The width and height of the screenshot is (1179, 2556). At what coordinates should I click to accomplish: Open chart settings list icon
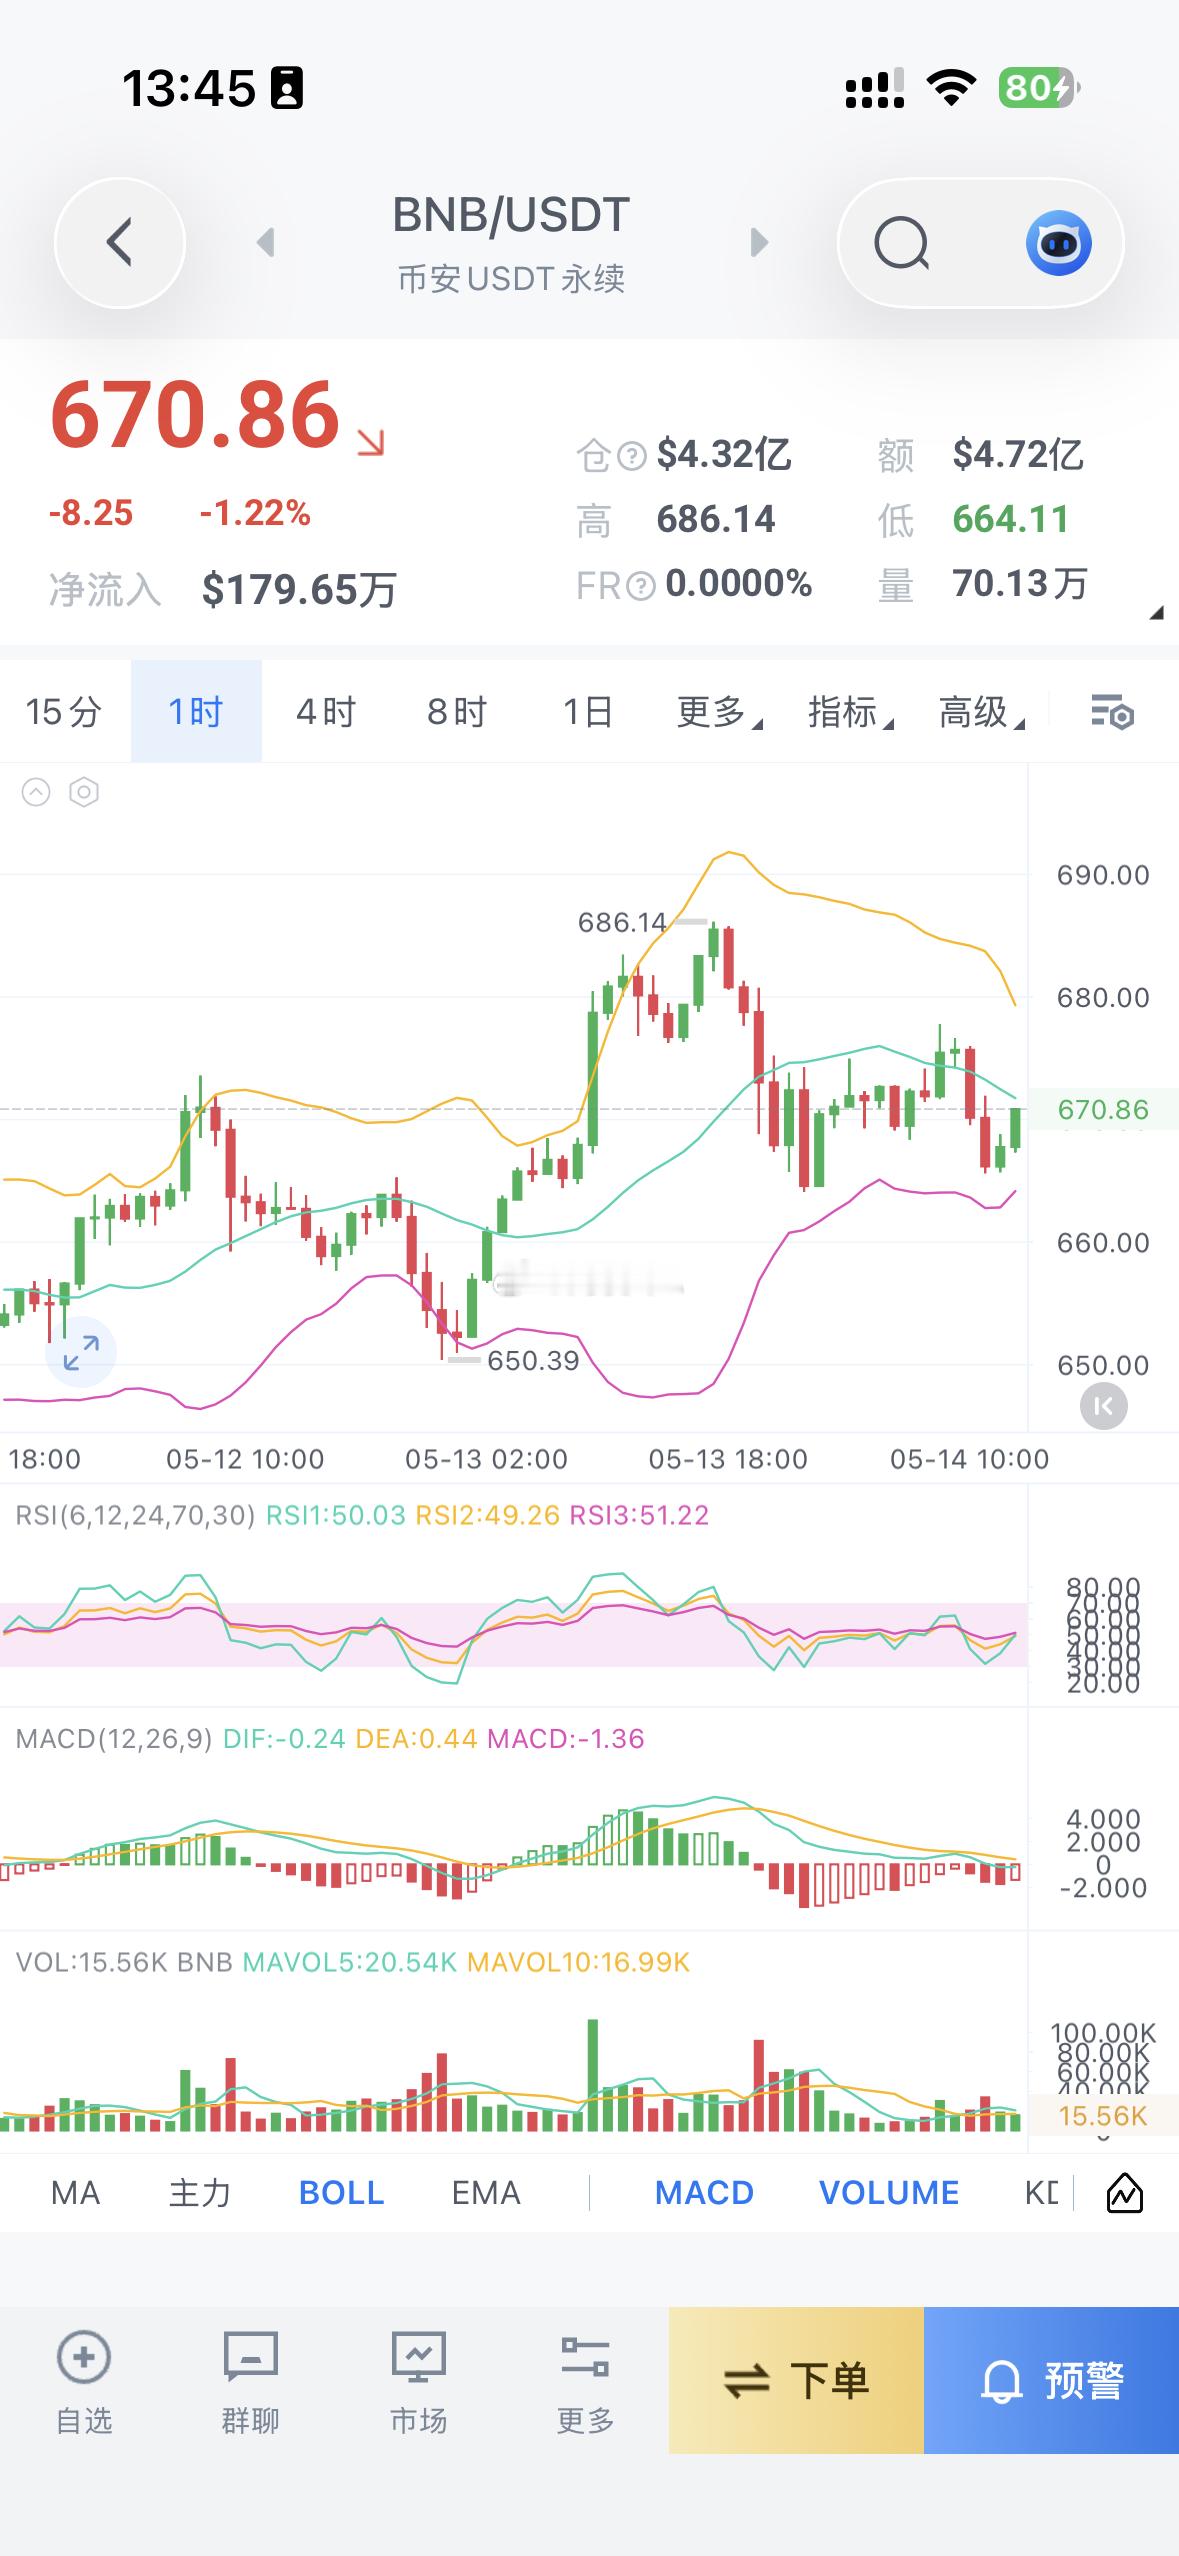click(1112, 712)
